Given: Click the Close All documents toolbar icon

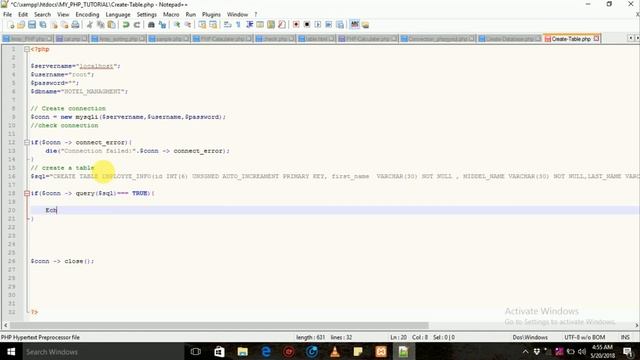Looking at the screenshot, I should click(64, 25).
